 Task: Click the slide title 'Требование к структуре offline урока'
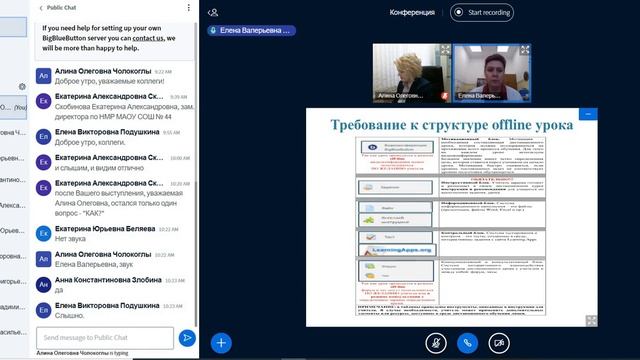click(451, 124)
